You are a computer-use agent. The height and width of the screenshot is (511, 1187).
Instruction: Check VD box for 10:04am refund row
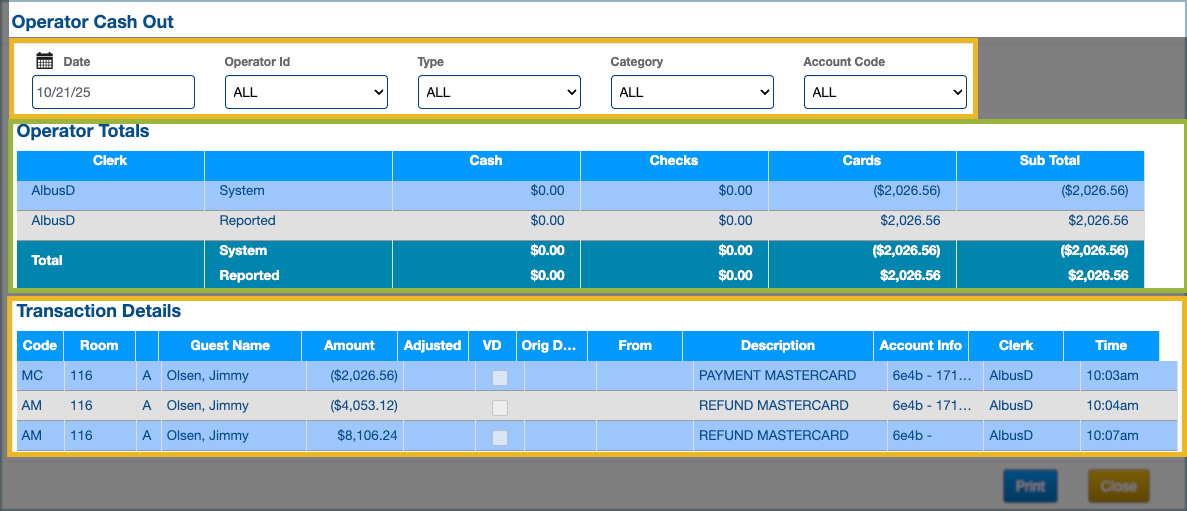(x=500, y=407)
